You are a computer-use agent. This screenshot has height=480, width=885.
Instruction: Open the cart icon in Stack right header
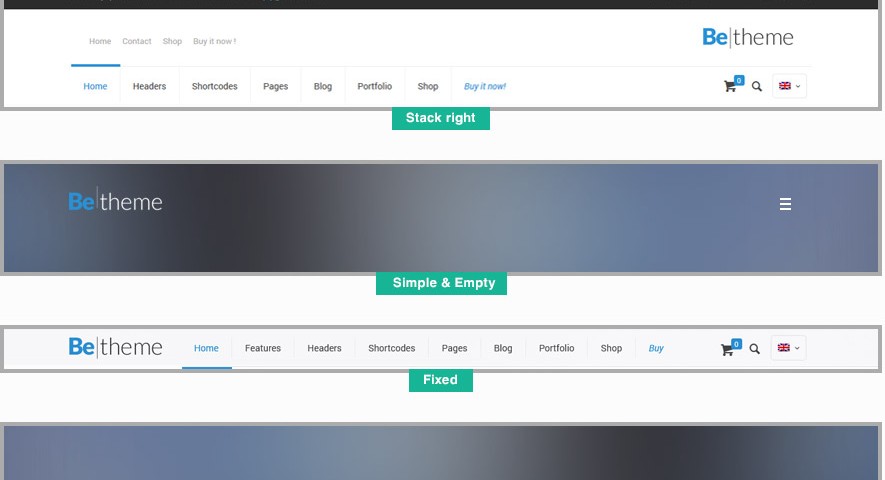(x=732, y=85)
